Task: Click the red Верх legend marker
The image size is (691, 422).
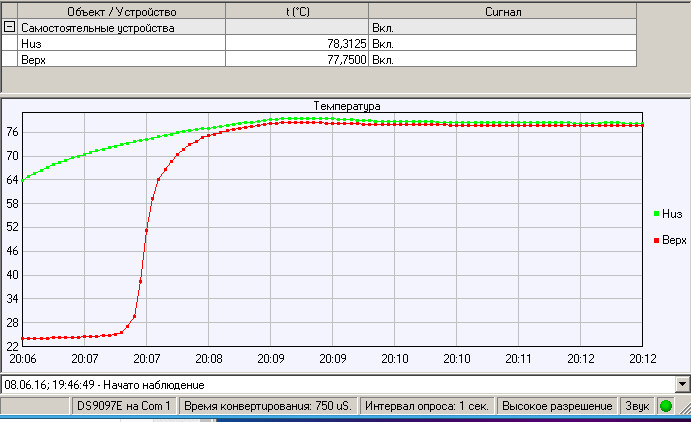Action: [x=655, y=240]
